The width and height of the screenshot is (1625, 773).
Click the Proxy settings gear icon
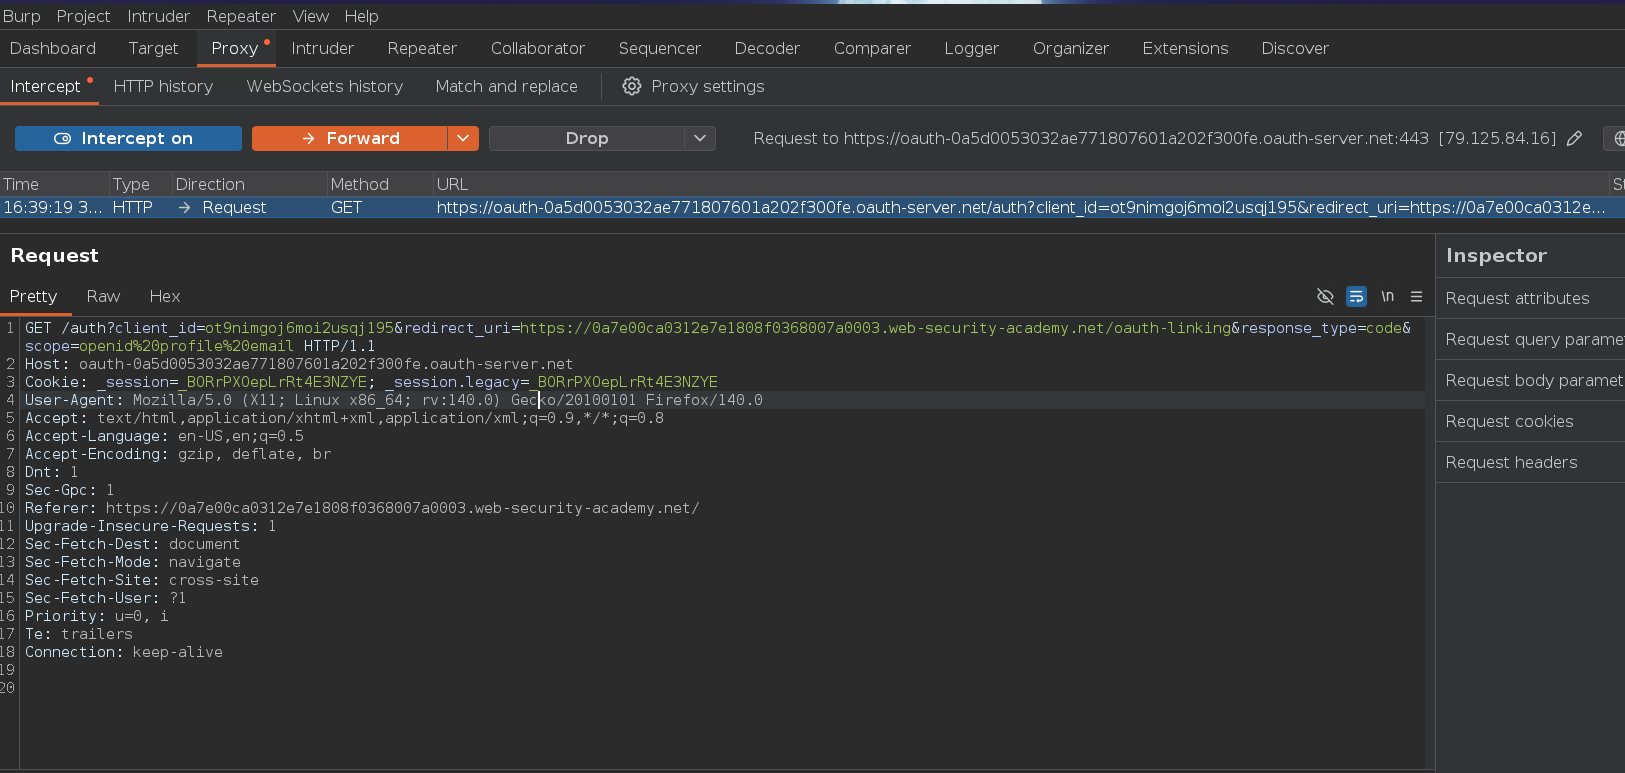click(631, 86)
